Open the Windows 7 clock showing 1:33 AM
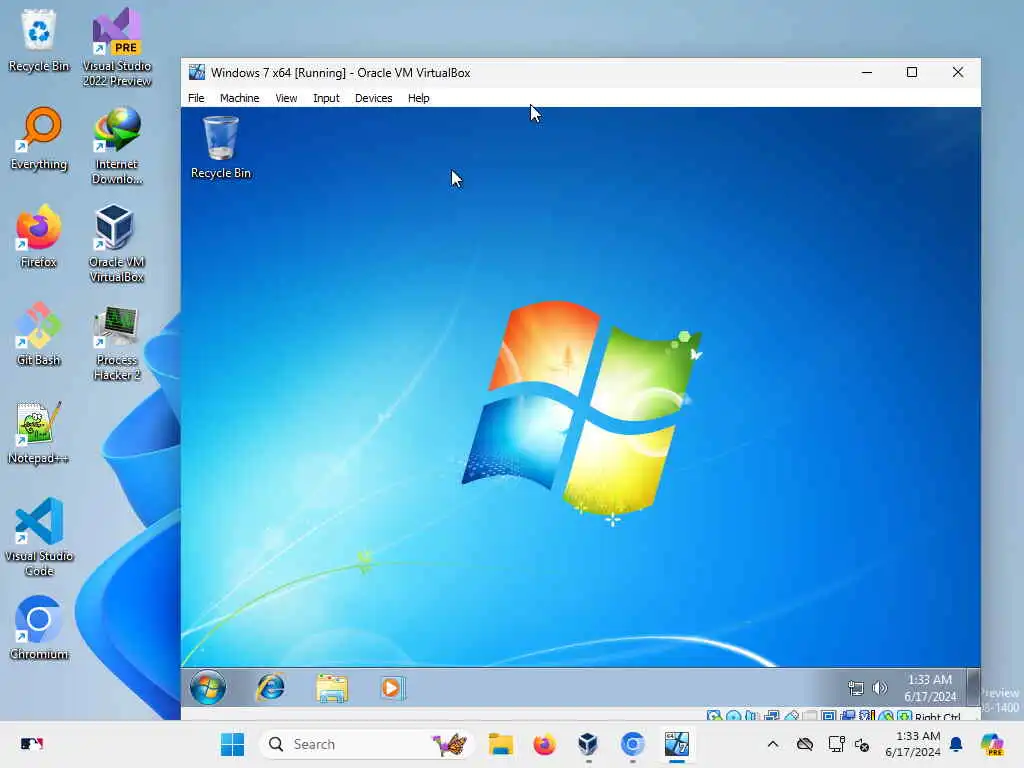Viewport: 1024px width, 768px height. coord(930,688)
